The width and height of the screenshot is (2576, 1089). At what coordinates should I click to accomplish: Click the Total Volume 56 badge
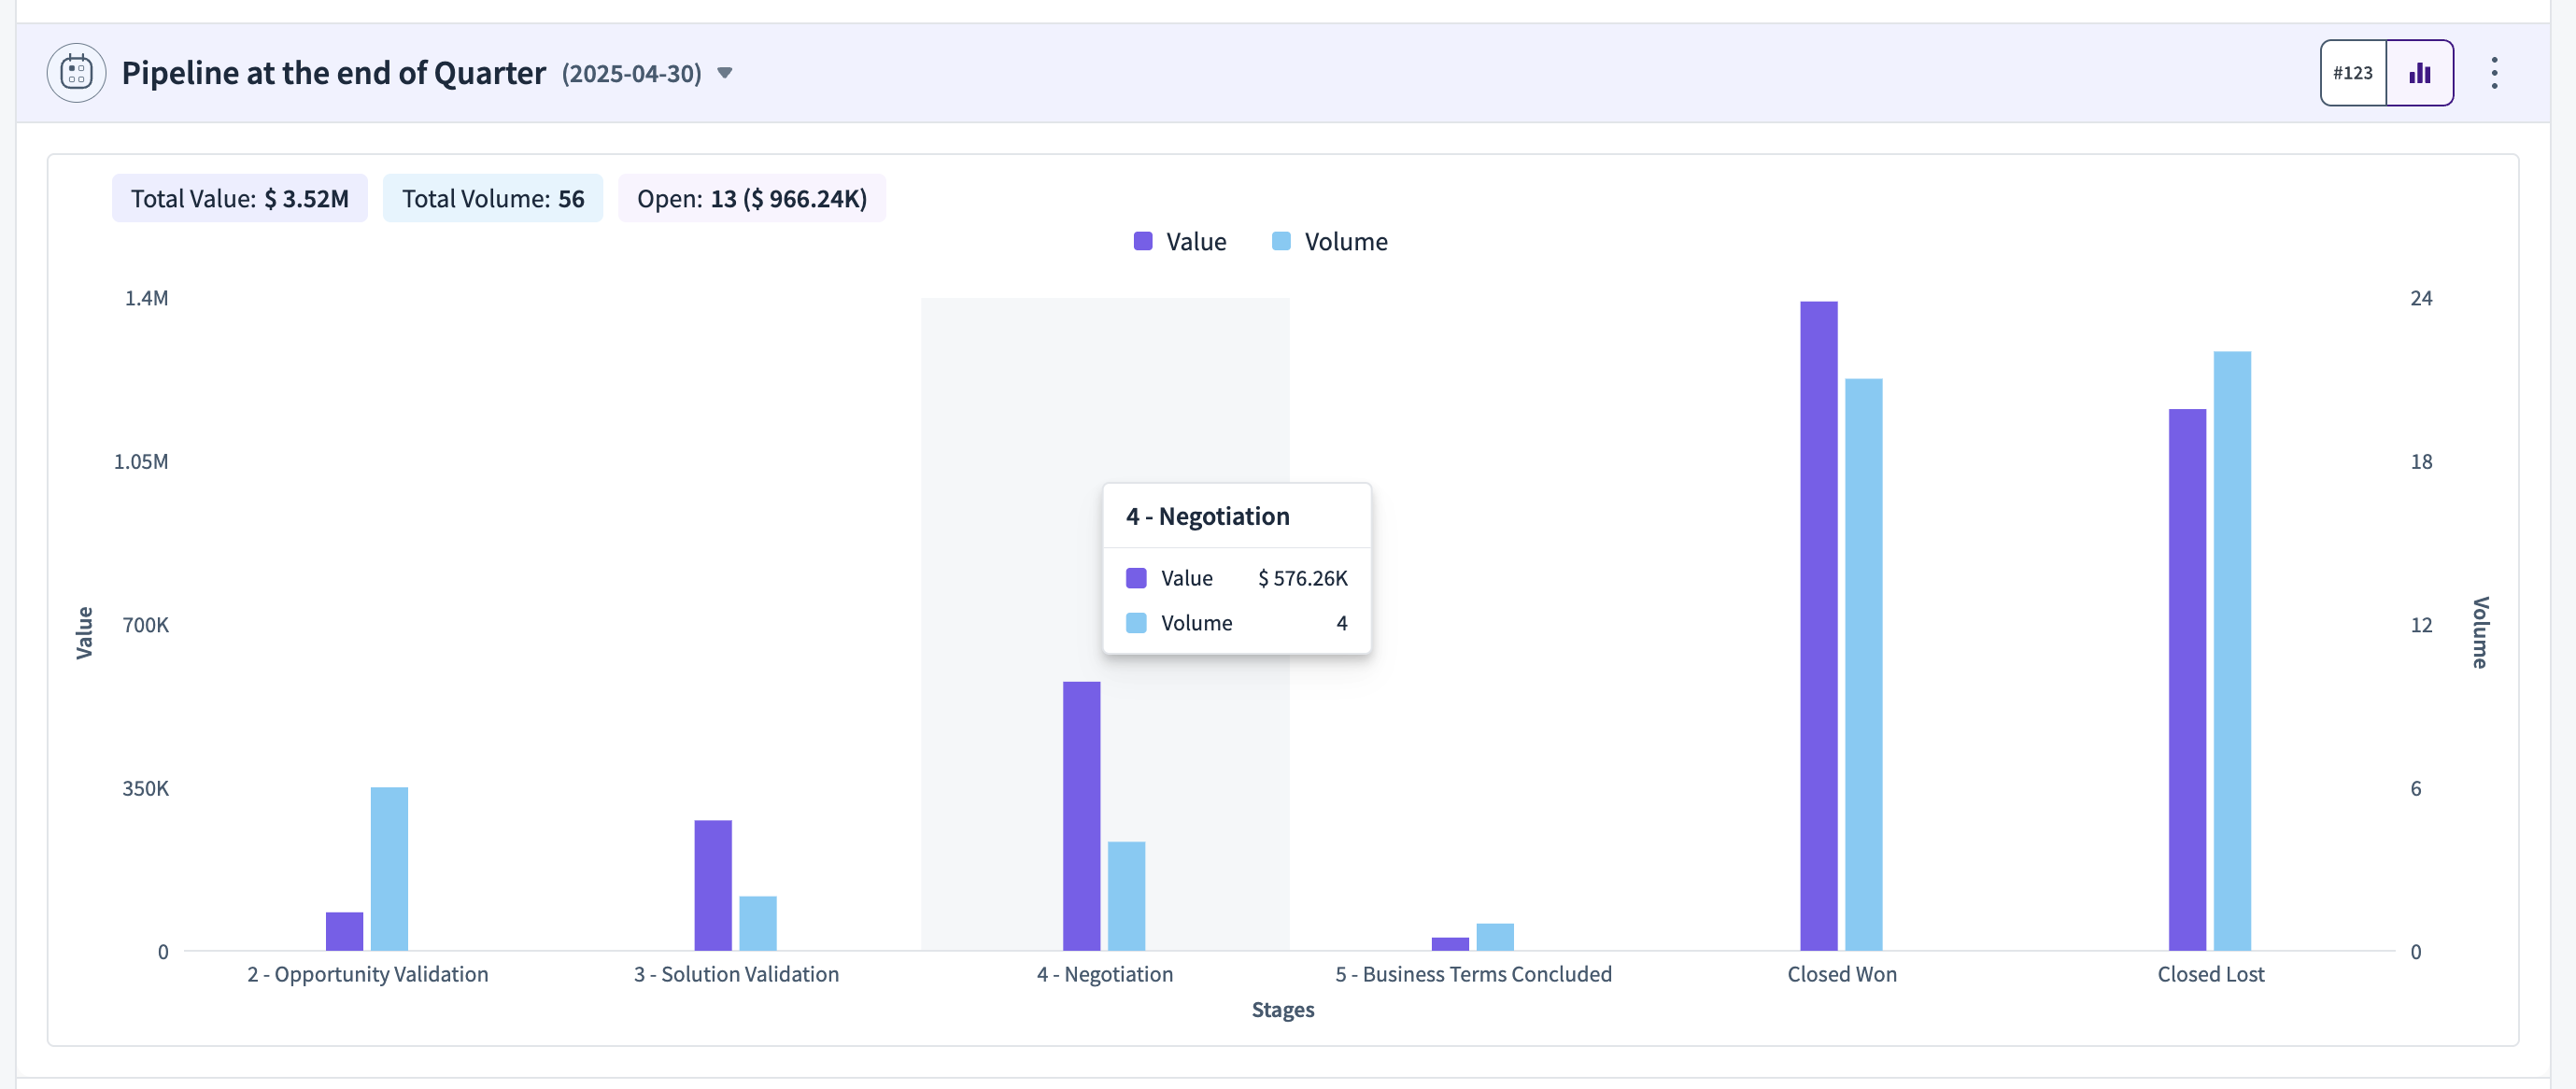[493, 198]
